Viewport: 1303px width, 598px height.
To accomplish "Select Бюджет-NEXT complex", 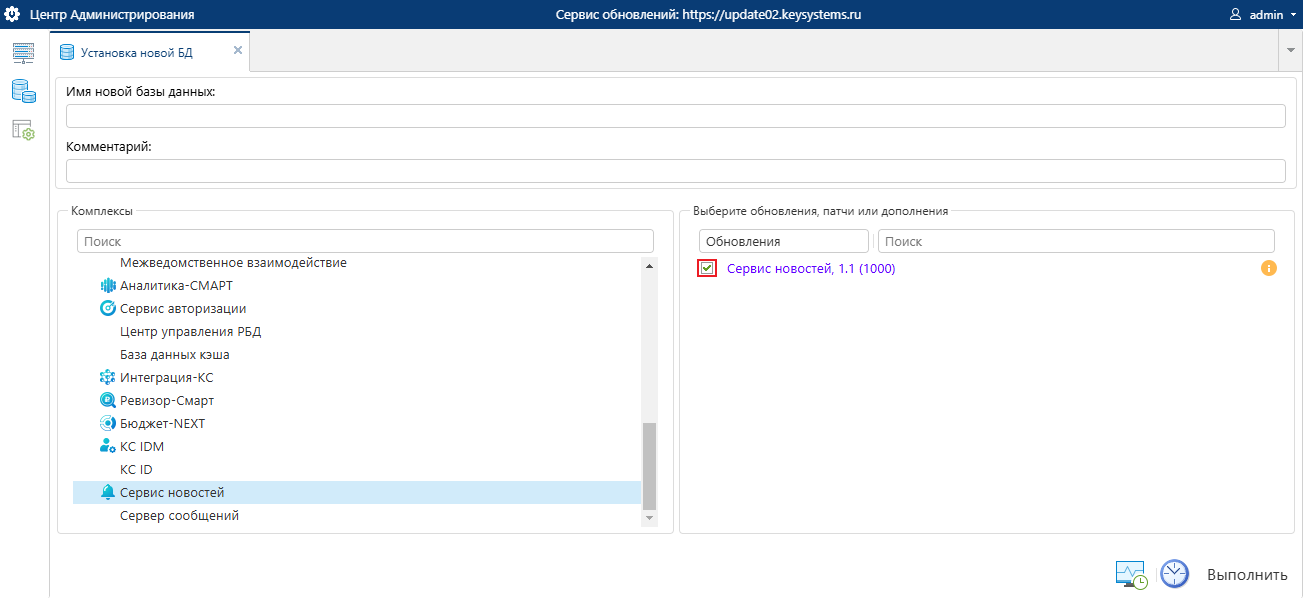I will click(162, 424).
